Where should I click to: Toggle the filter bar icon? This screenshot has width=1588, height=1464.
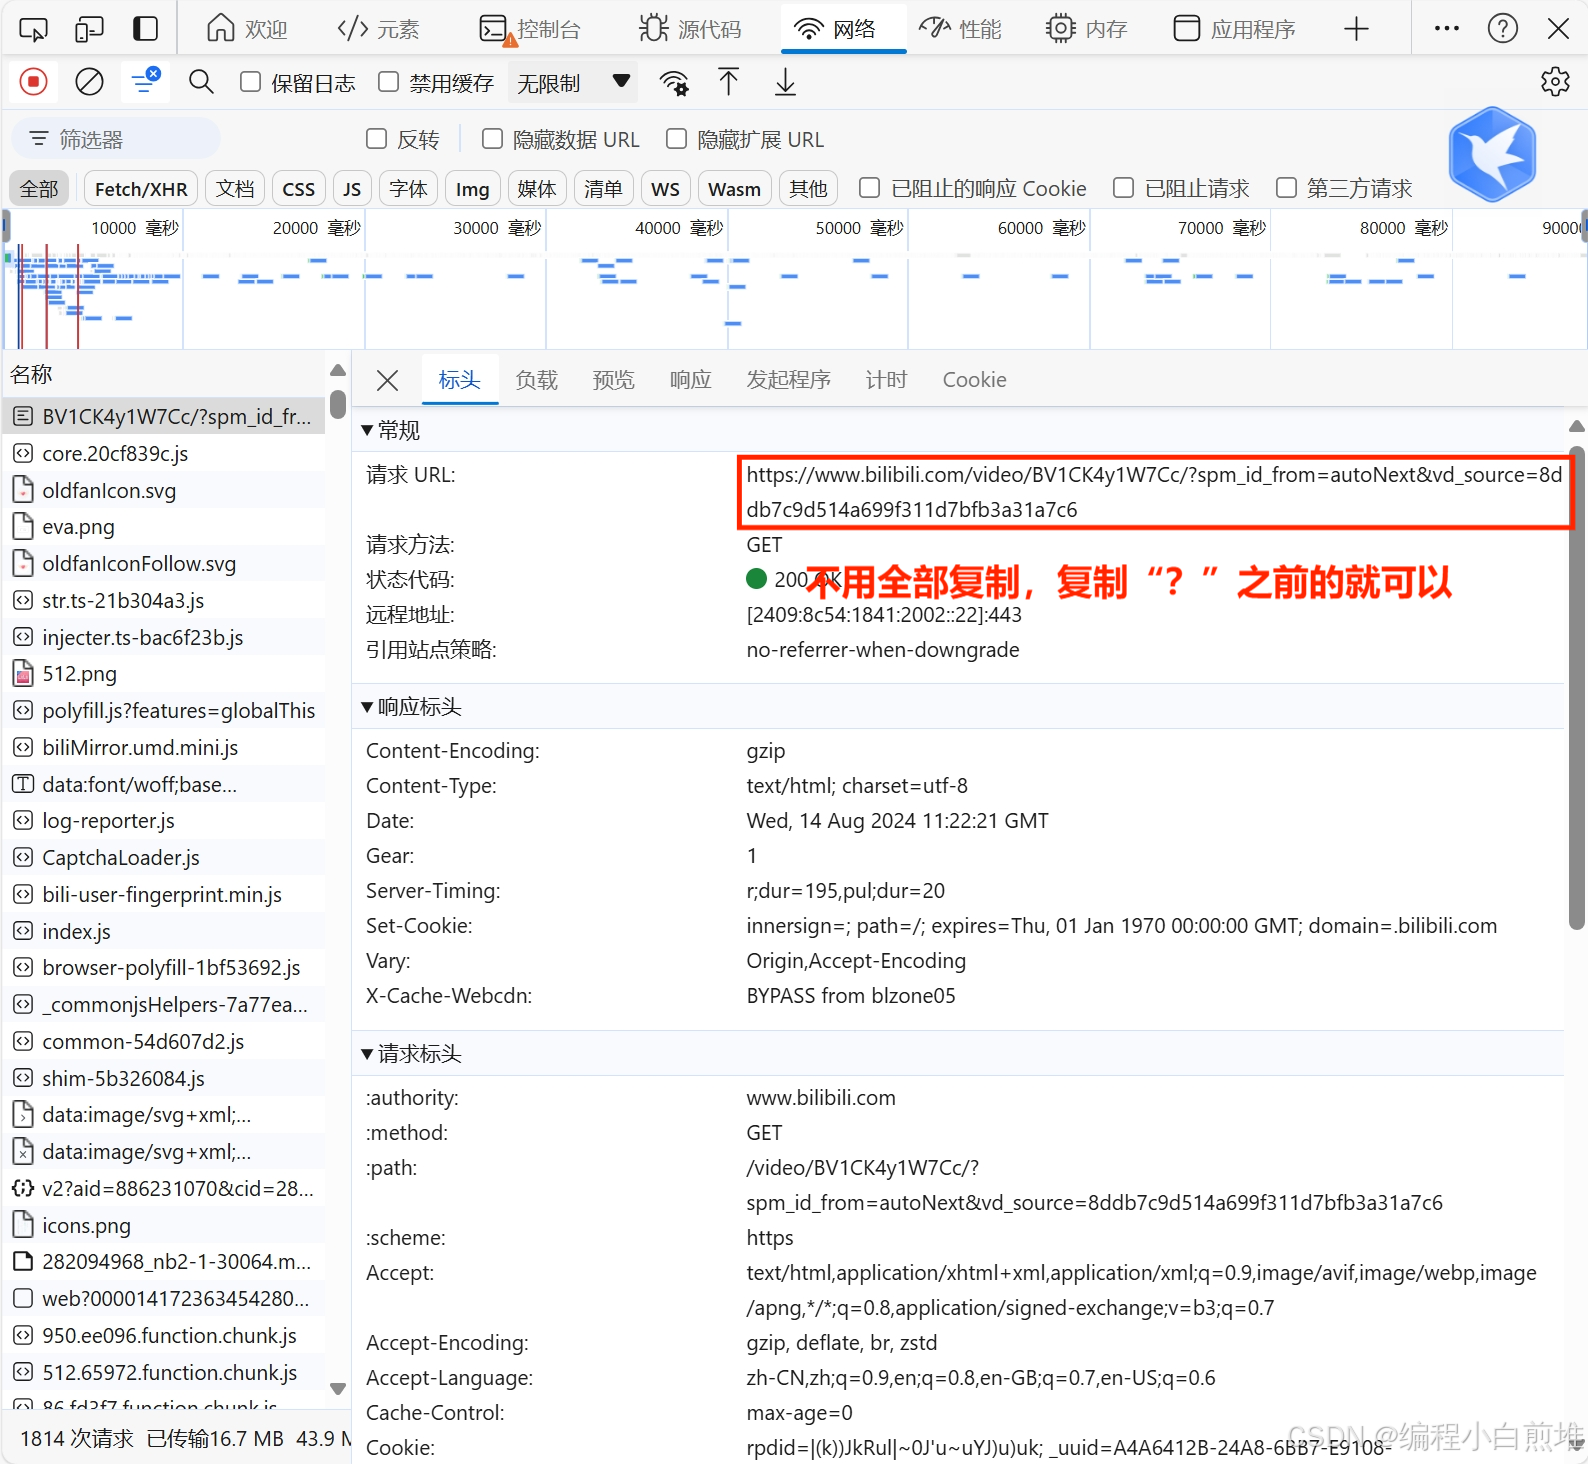(145, 82)
